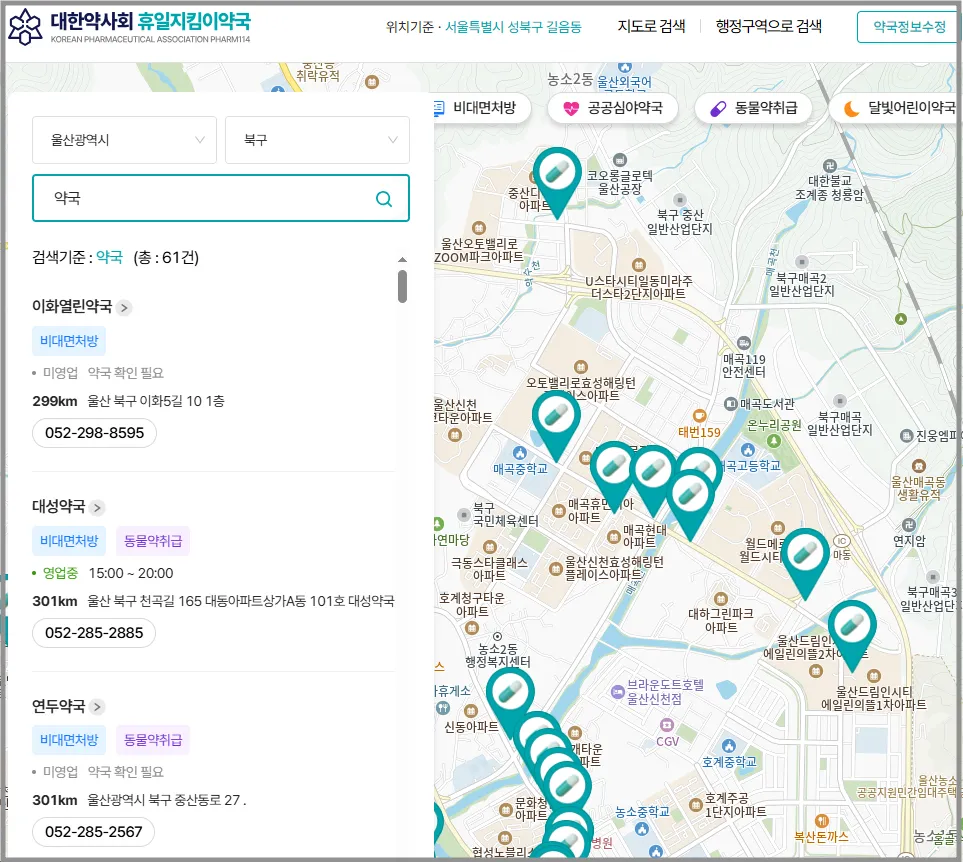Screen dimensions: 963x862
Task: Click 비대면처방 tag under 이화열린약국
Action: click(69, 341)
